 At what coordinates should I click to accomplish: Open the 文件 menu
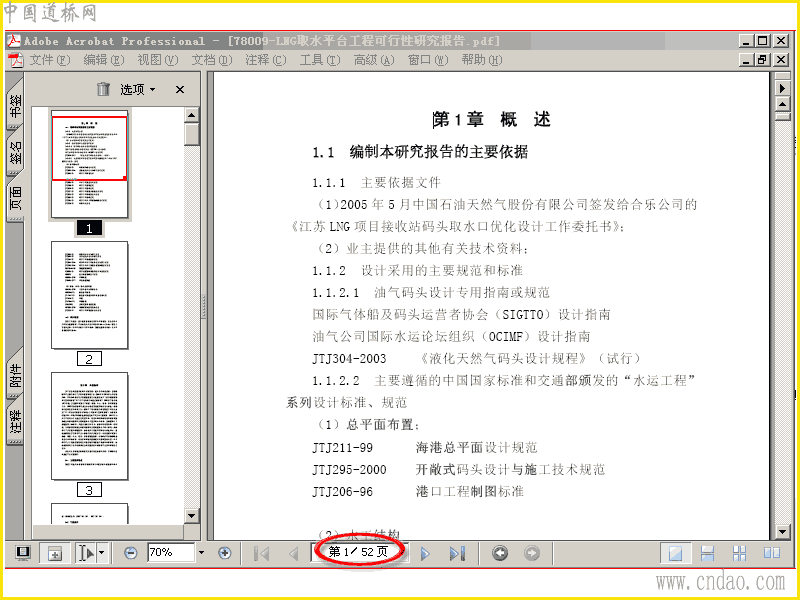coord(49,60)
